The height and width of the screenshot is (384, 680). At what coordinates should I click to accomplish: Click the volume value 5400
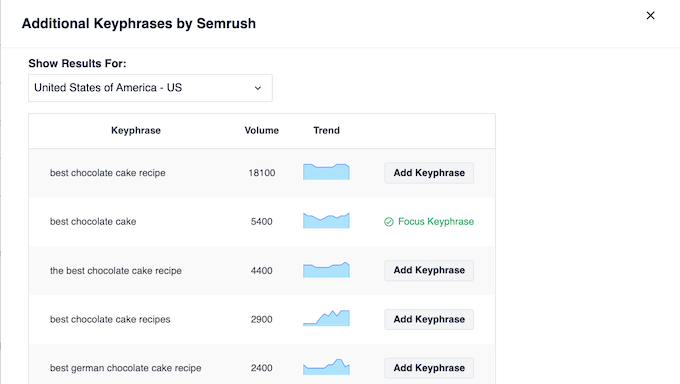click(x=262, y=222)
